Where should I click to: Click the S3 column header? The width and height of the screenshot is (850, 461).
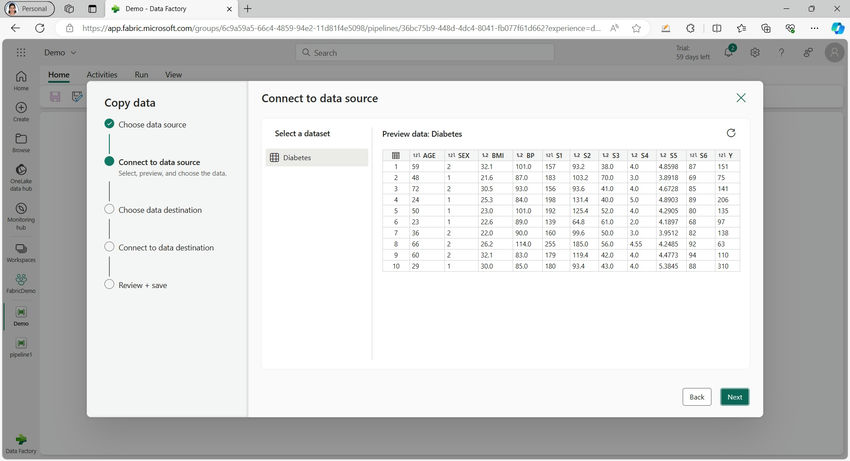[x=613, y=155]
